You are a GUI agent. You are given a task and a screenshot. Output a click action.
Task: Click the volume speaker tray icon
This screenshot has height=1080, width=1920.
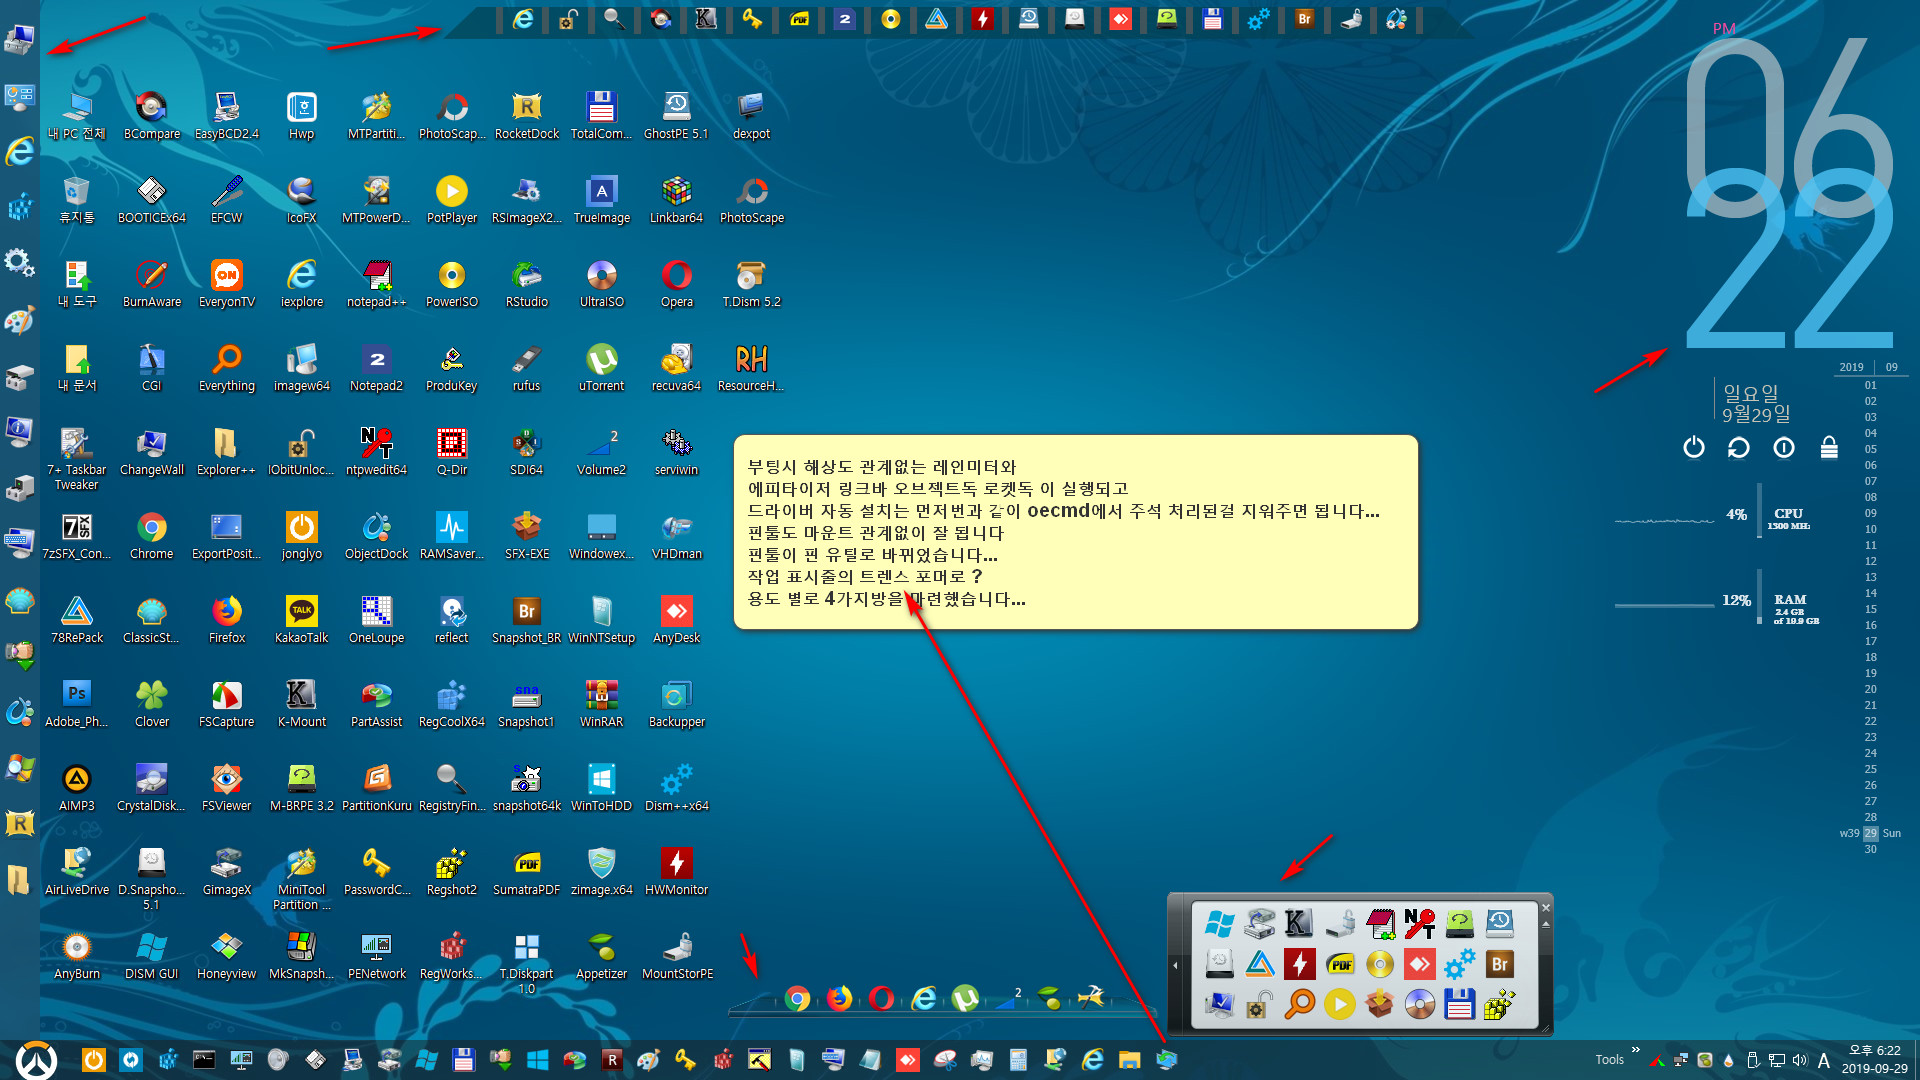point(1800,1060)
